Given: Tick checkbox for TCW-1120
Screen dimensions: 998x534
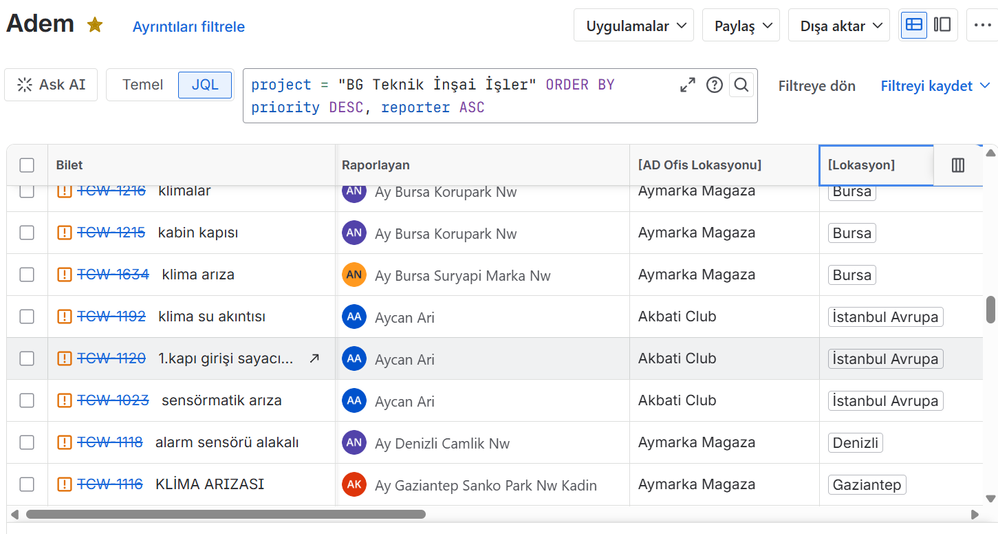Looking at the screenshot, I should pos(27,358).
